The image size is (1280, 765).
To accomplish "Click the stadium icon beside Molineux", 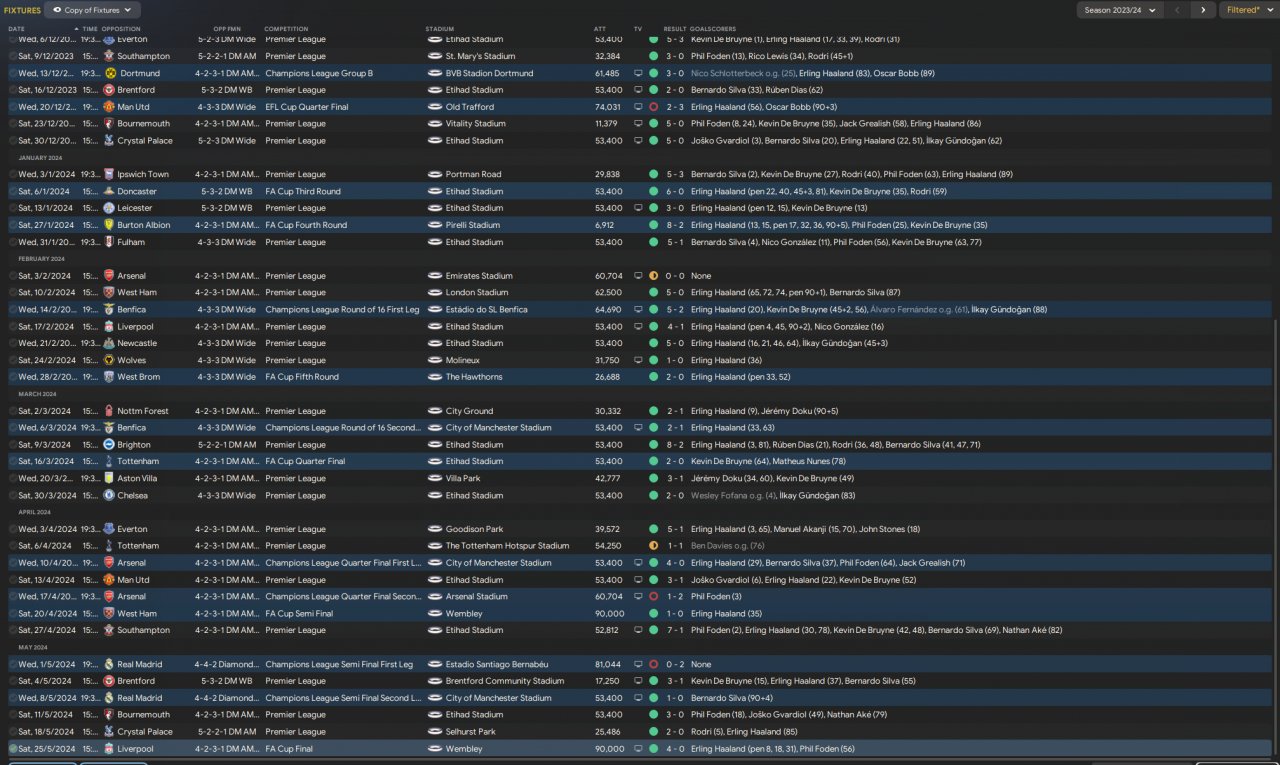I will (434, 360).
